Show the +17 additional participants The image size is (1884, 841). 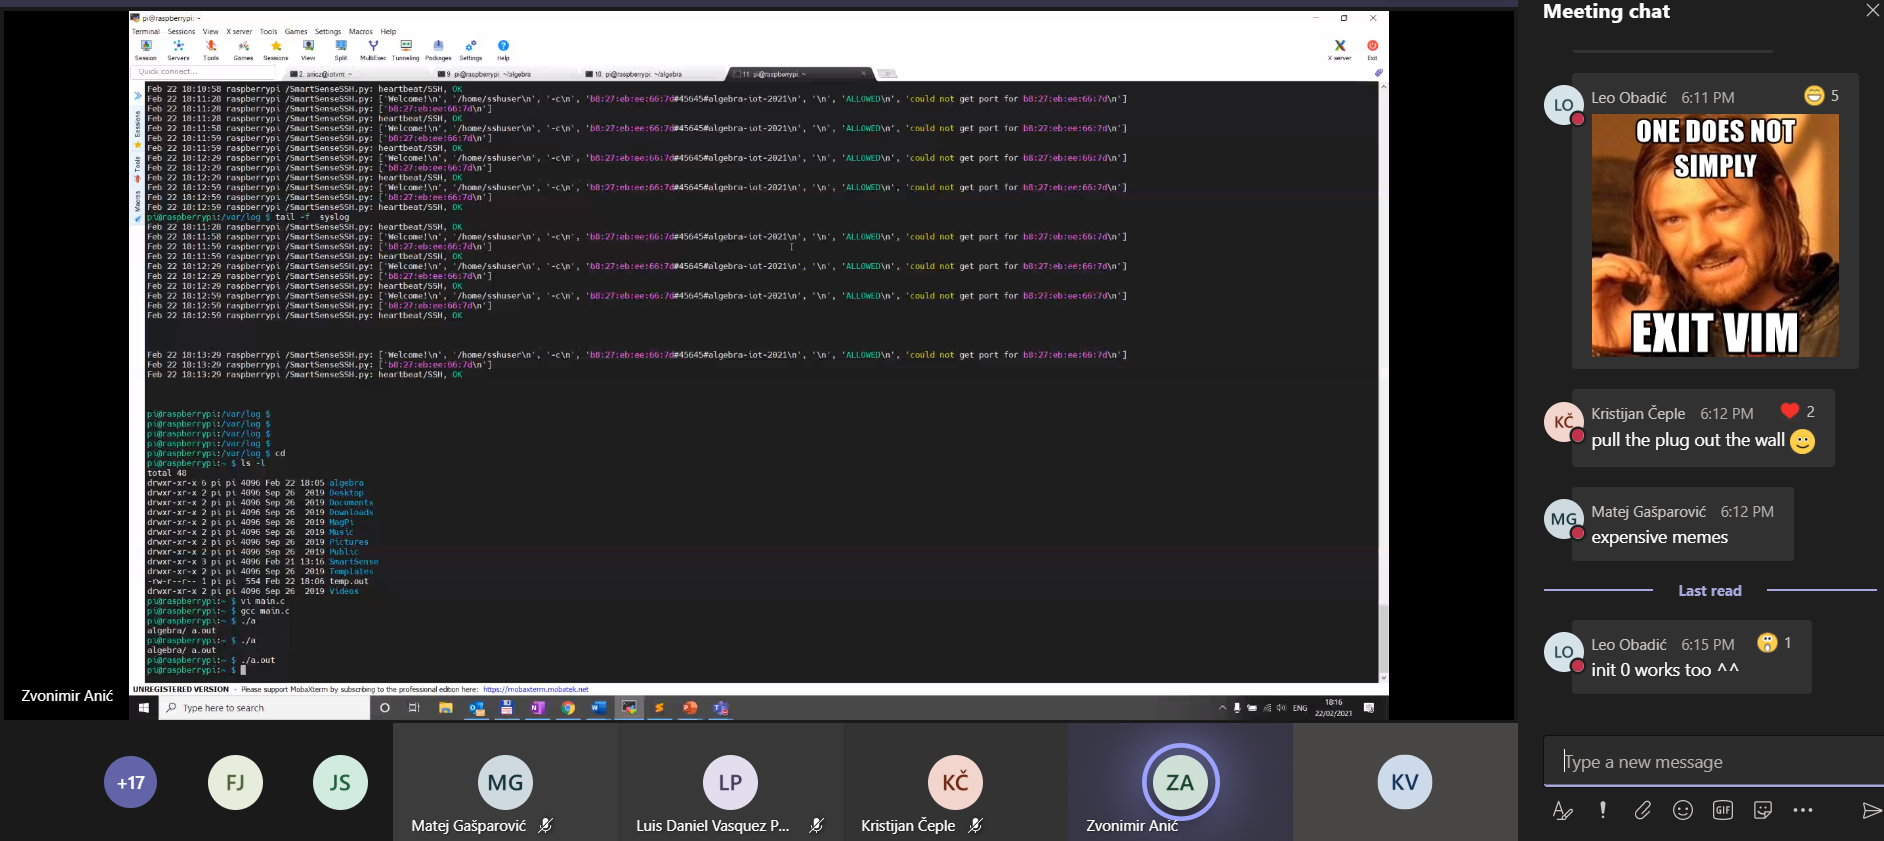[131, 782]
